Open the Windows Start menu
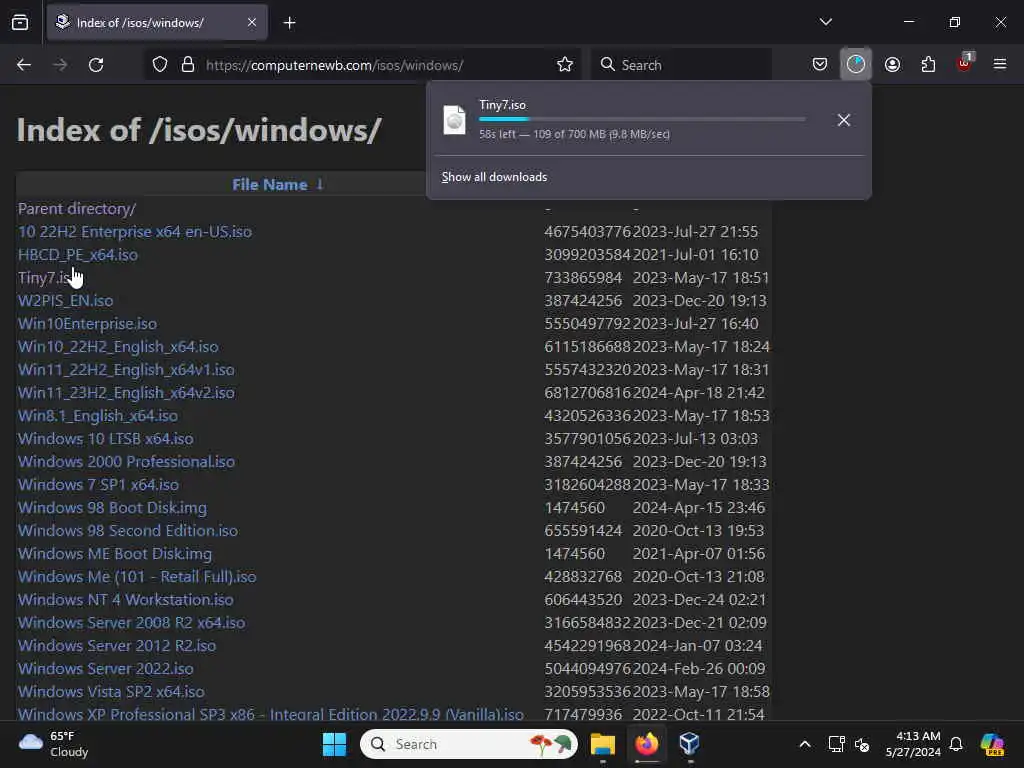Viewport: 1024px width, 768px height. tap(334, 744)
